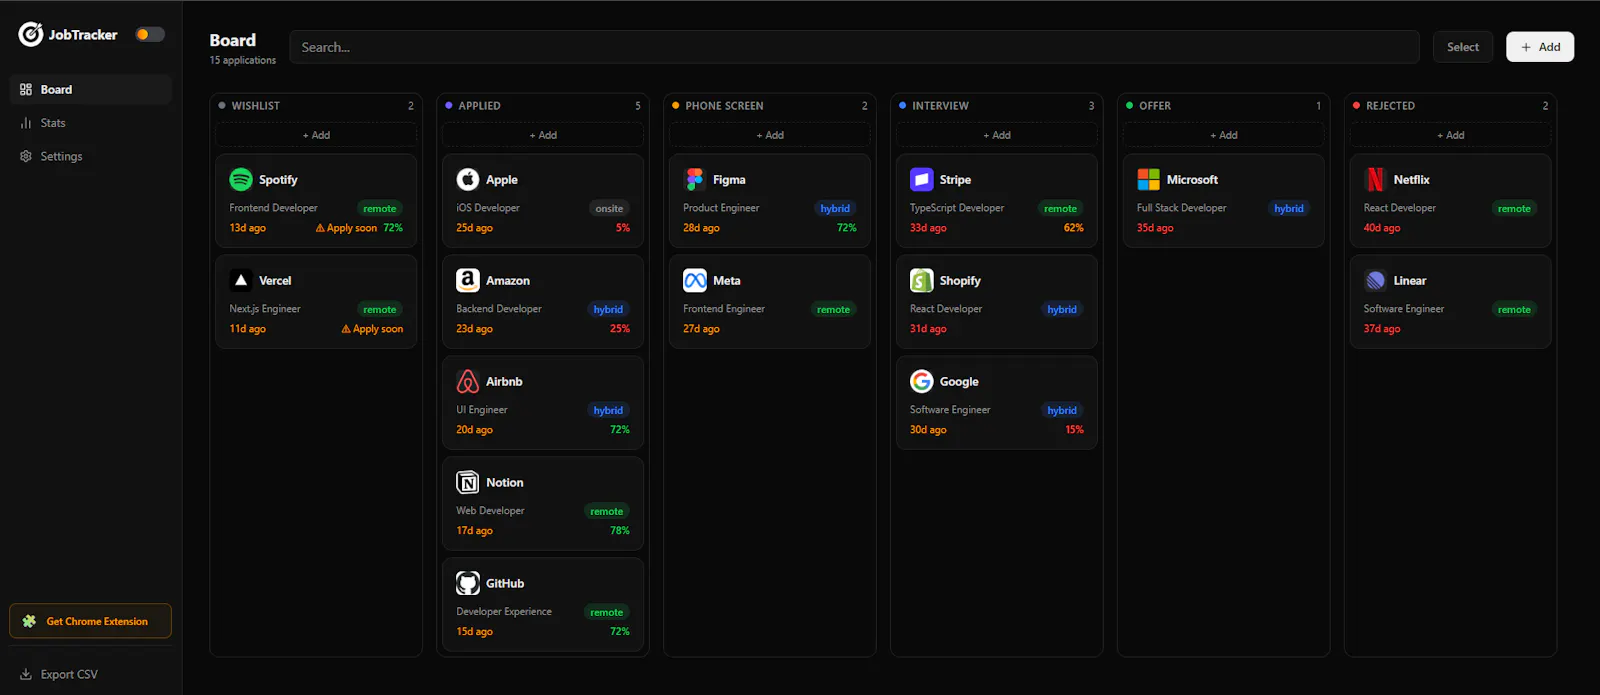Click the Meta logo icon
The width and height of the screenshot is (1600, 695).
pos(695,280)
